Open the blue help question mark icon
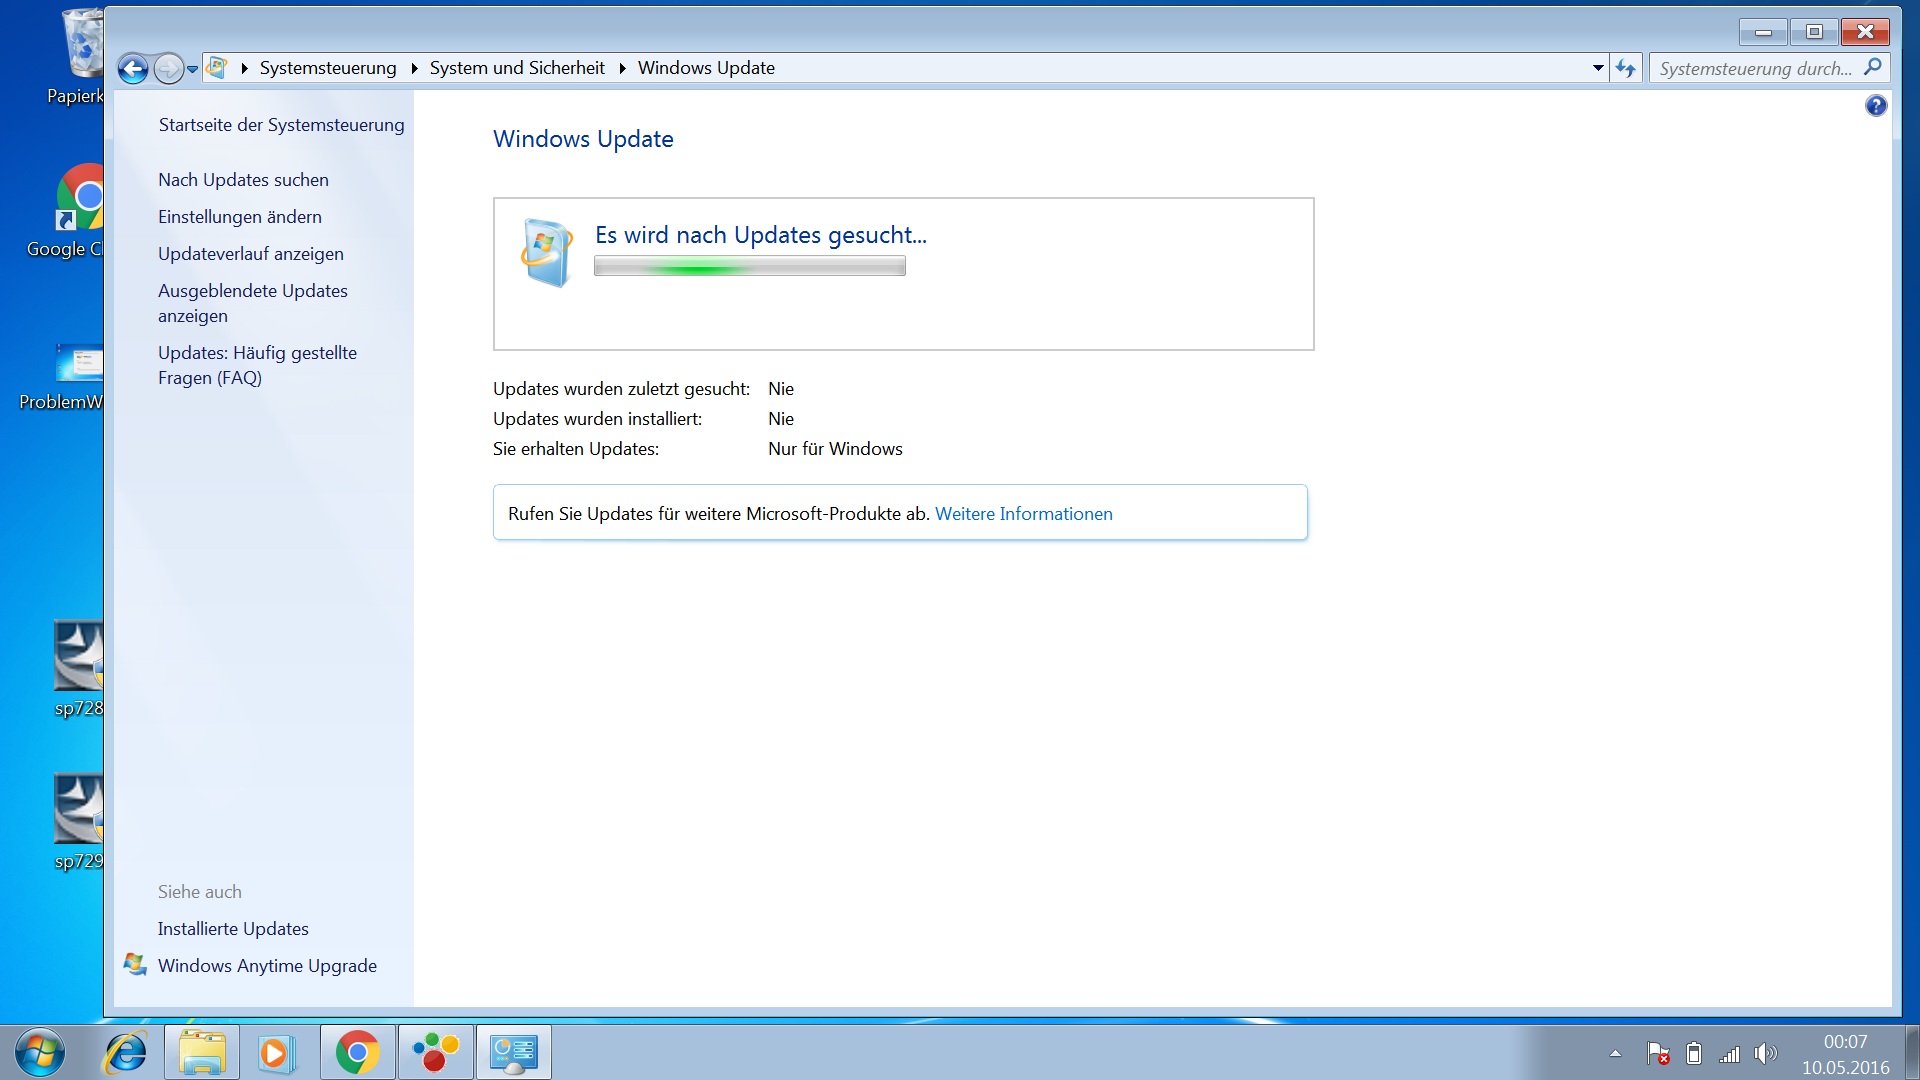The image size is (1920, 1080). pyautogui.click(x=1876, y=105)
